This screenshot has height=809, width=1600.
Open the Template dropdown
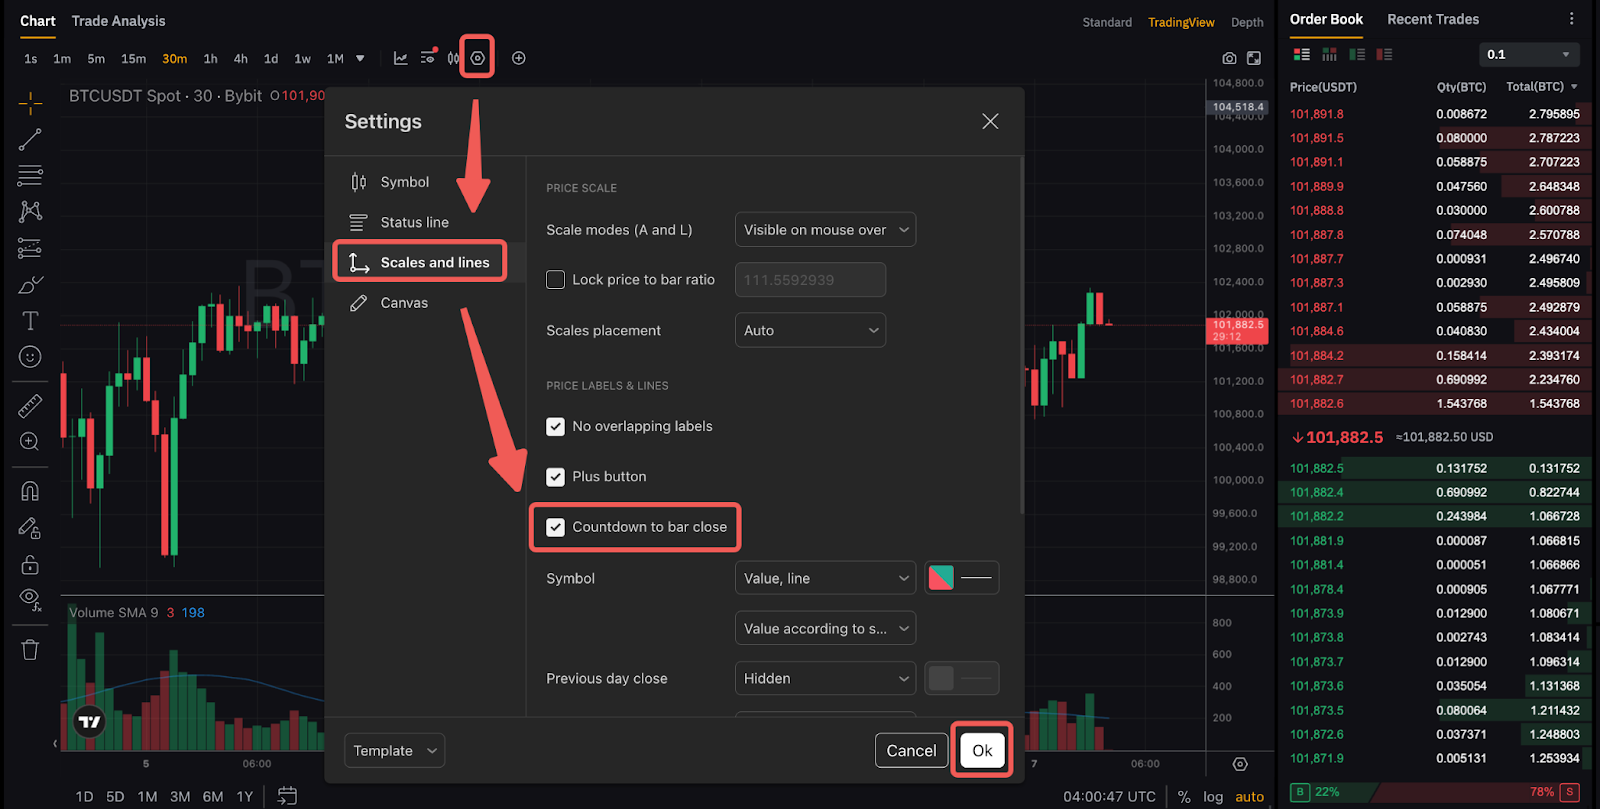394,751
